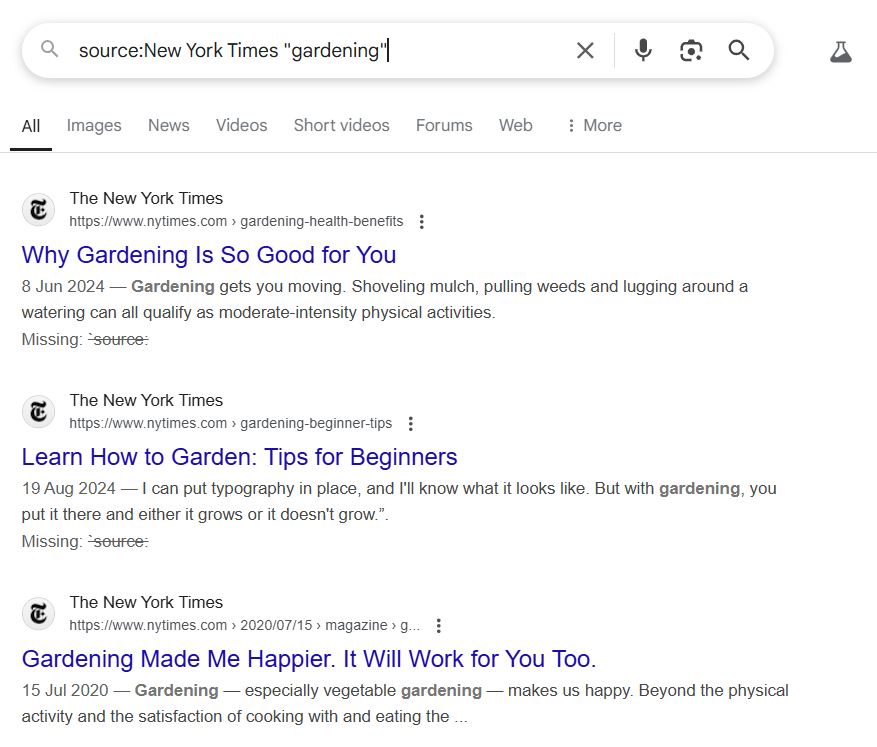The image size is (877, 747).
Task: Open the "Gardening Made Me Happier" article
Action: pyautogui.click(x=308, y=659)
